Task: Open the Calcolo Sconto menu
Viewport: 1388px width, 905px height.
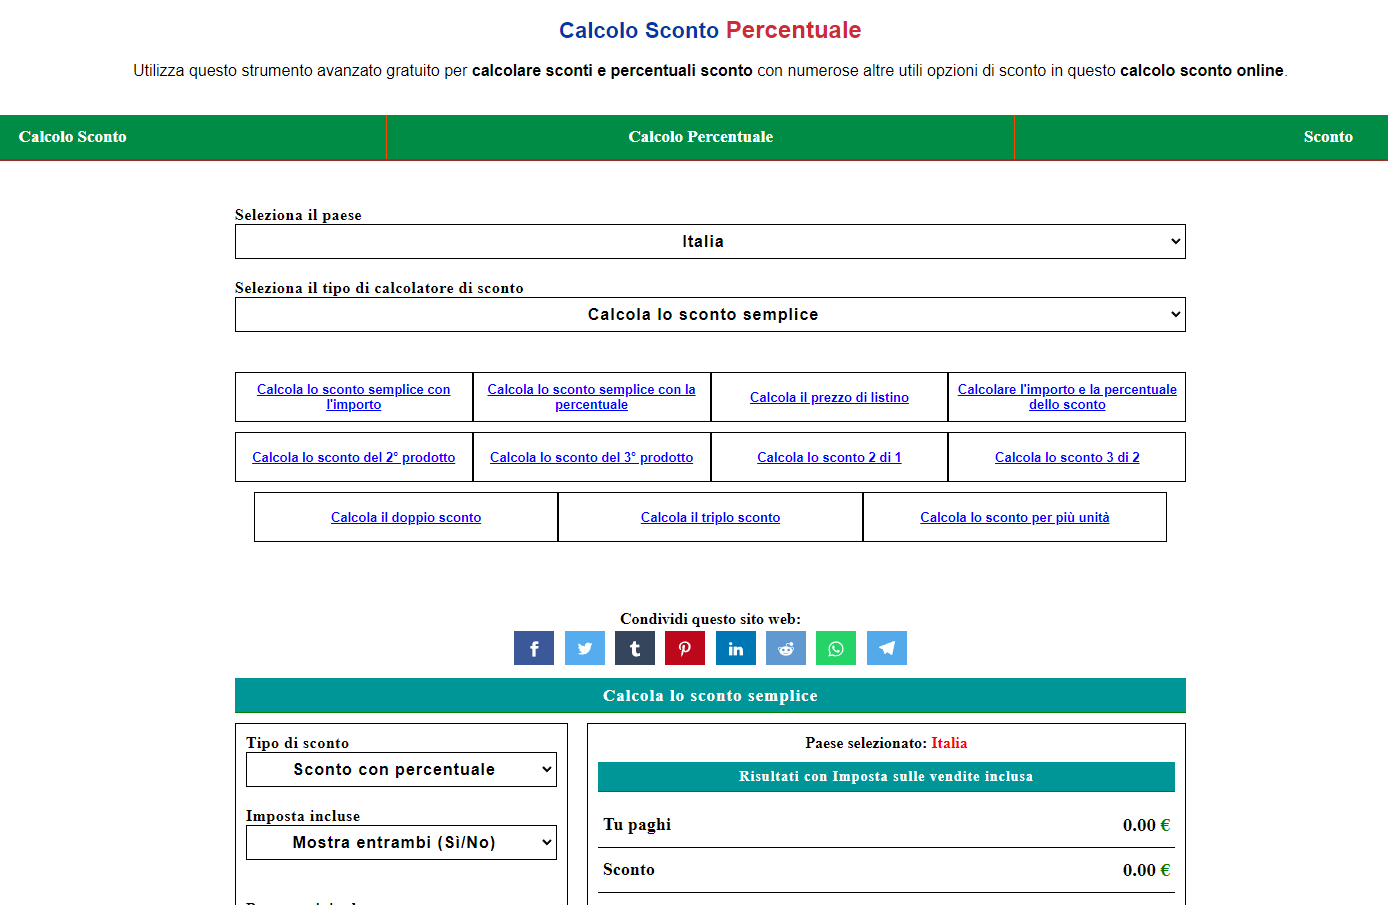Action: [73, 137]
